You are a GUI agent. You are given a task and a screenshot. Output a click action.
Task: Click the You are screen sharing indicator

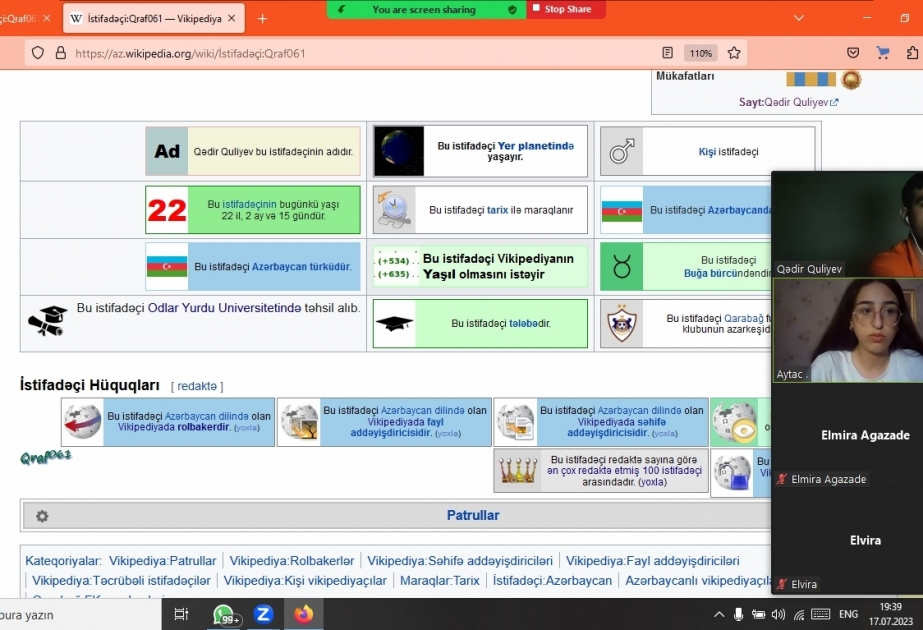tap(426, 9)
